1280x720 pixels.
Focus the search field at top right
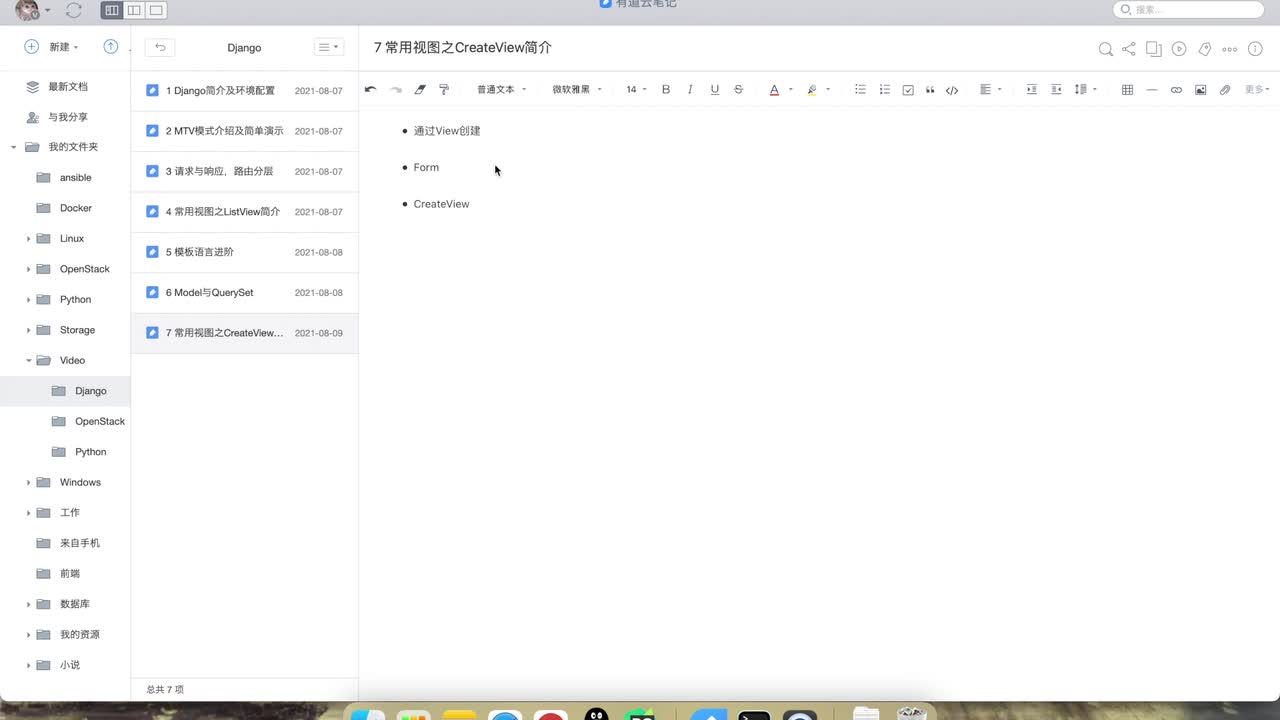point(1189,9)
